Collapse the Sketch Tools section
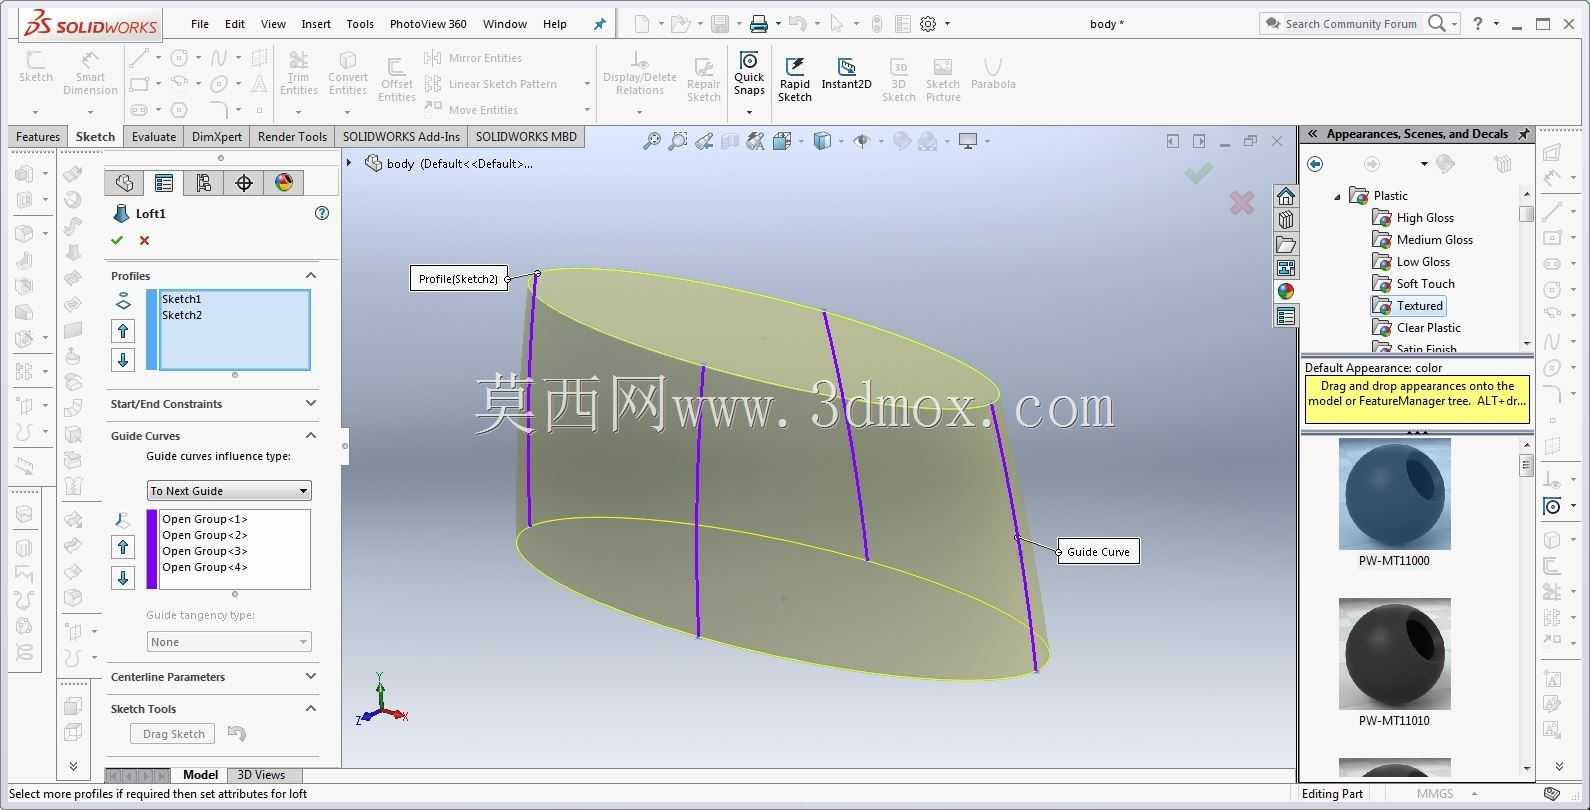The image size is (1590, 810). click(311, 708)
